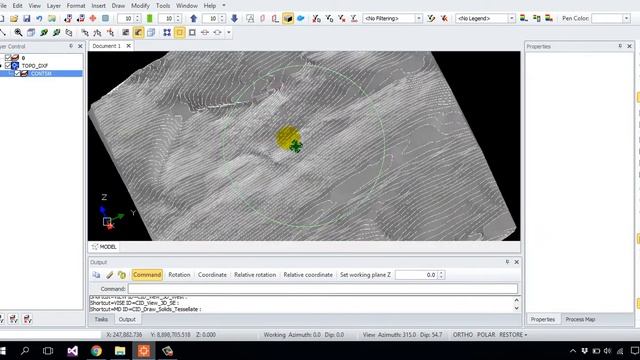Click the second green arrow view icon
Image resolution: width=640 pixels, height=360 pixels.
point(56,32)
